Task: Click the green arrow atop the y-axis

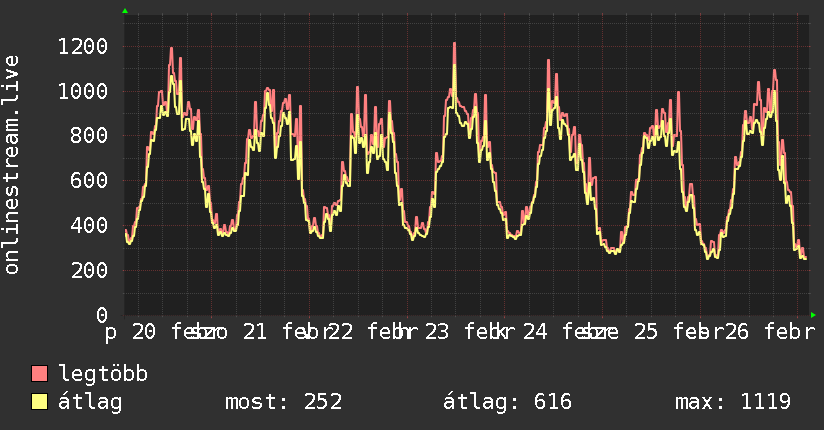Action: [x=125, y=11]
